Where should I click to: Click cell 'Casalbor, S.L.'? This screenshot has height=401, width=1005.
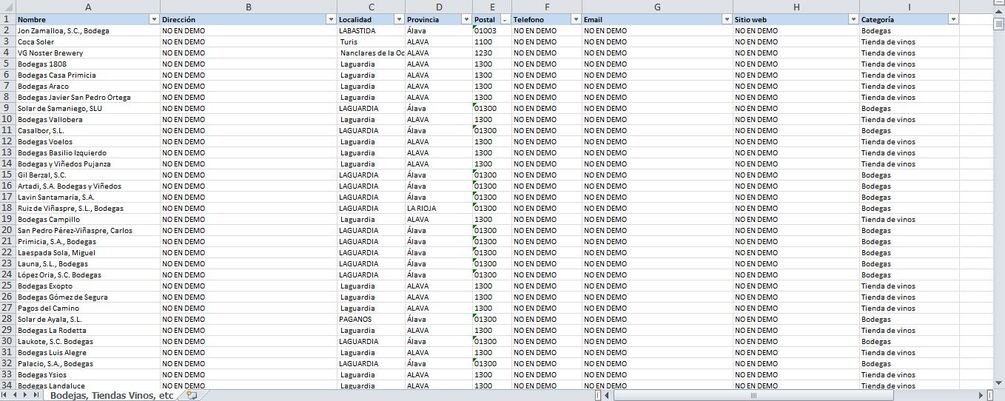[88, 131]
